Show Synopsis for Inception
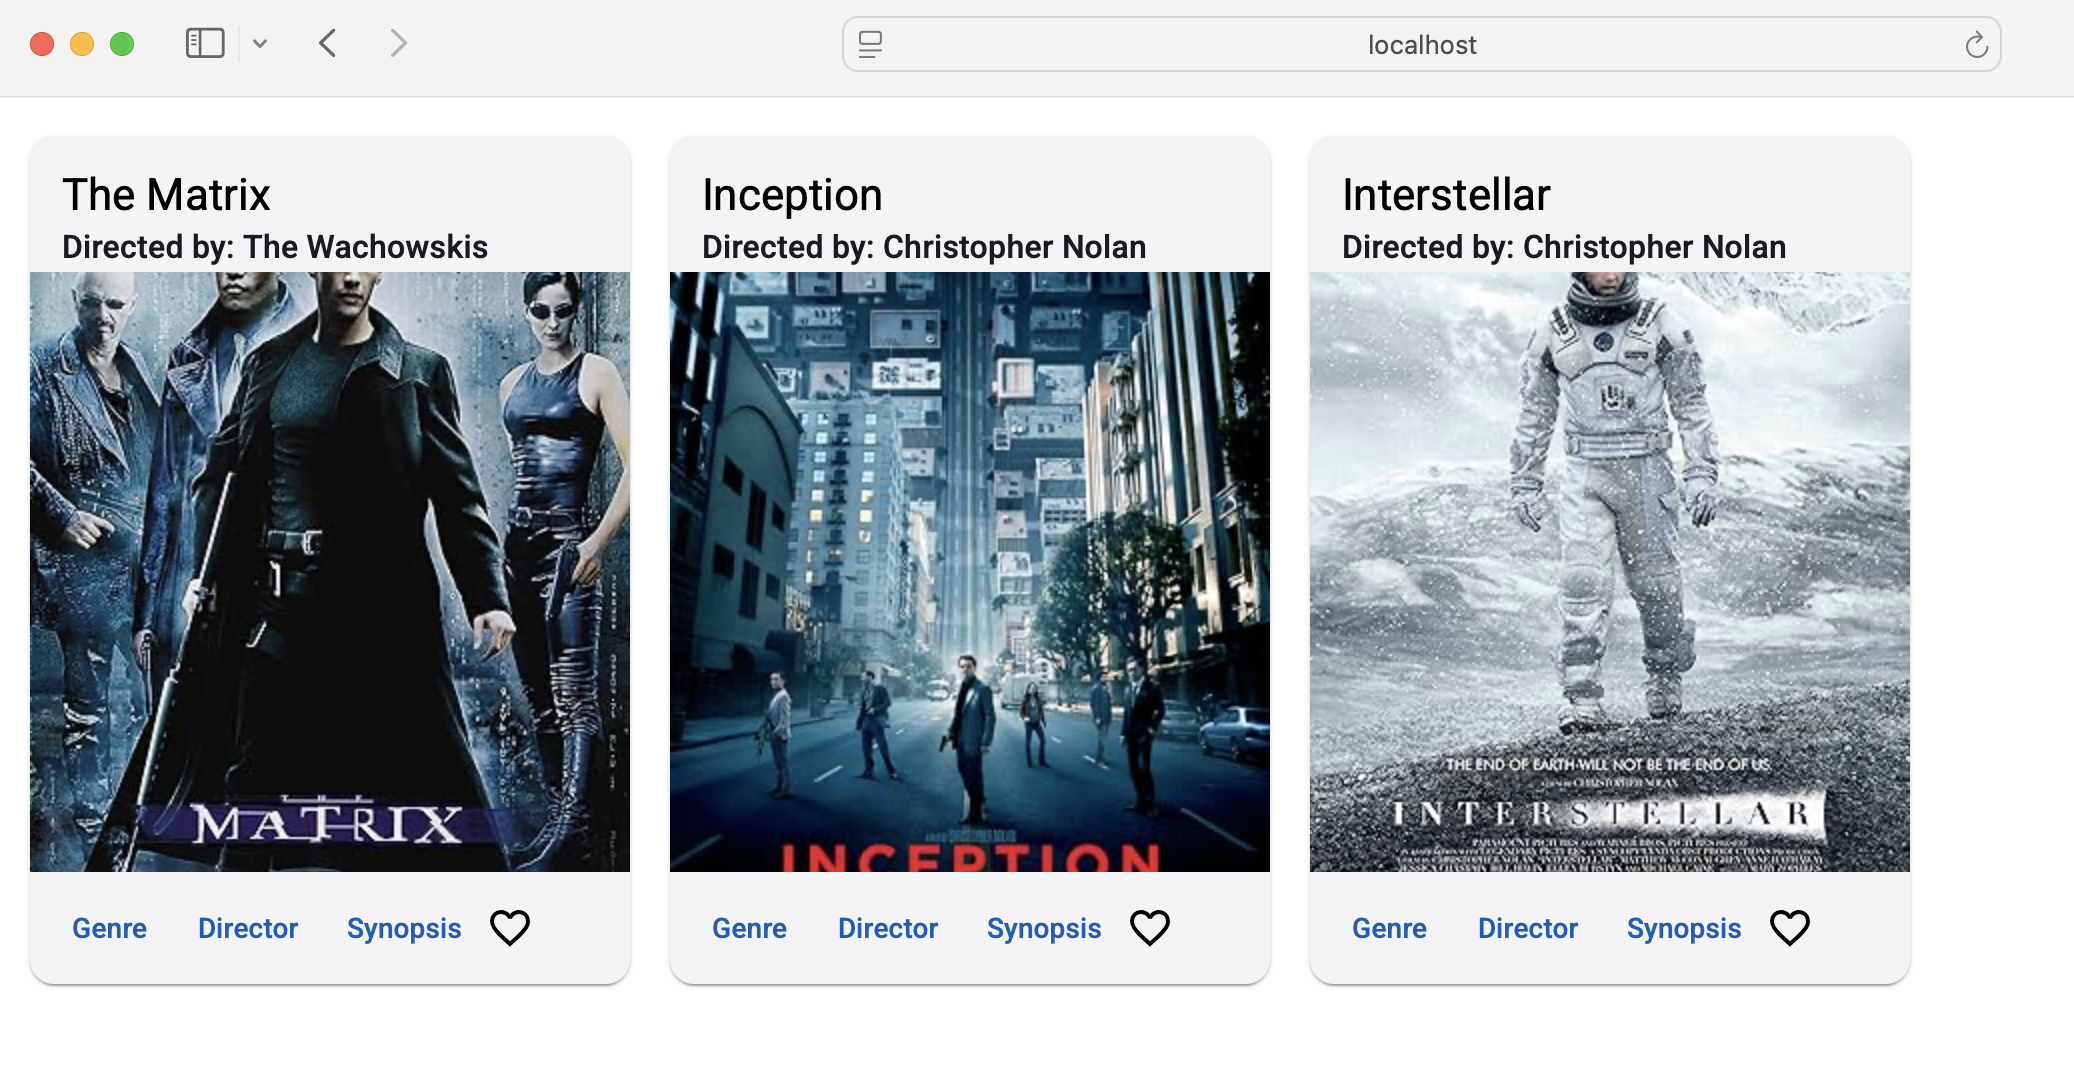Screen dimensions: 2074x1082 tap(1044, 928)
